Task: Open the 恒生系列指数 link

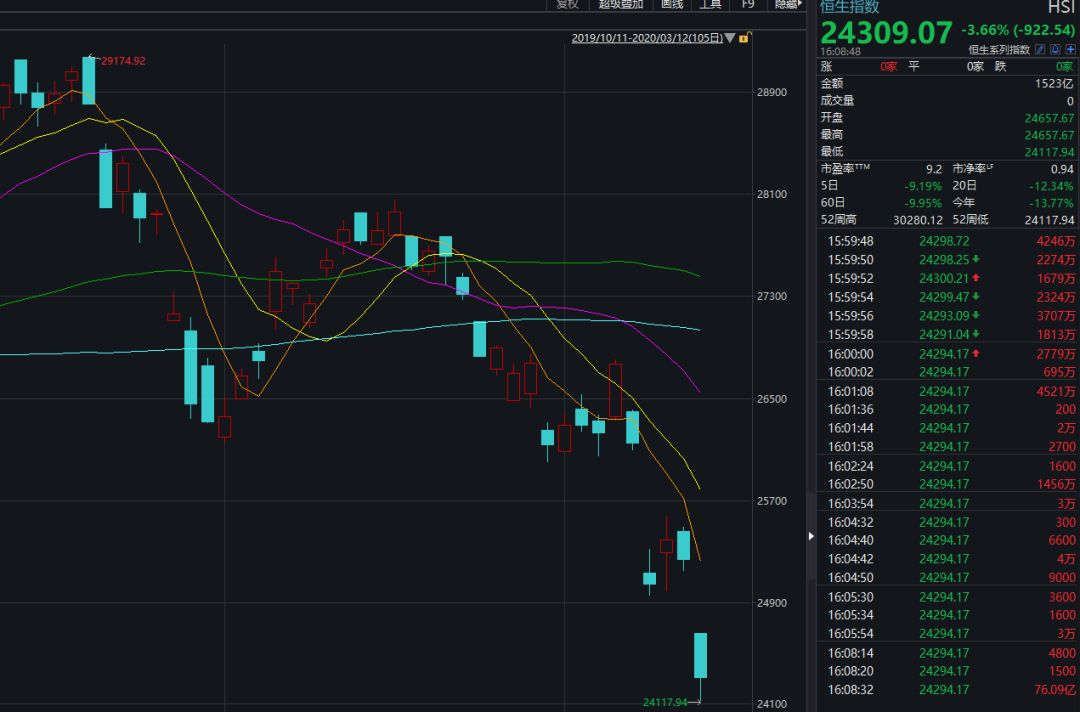Action: coord(999,49)
